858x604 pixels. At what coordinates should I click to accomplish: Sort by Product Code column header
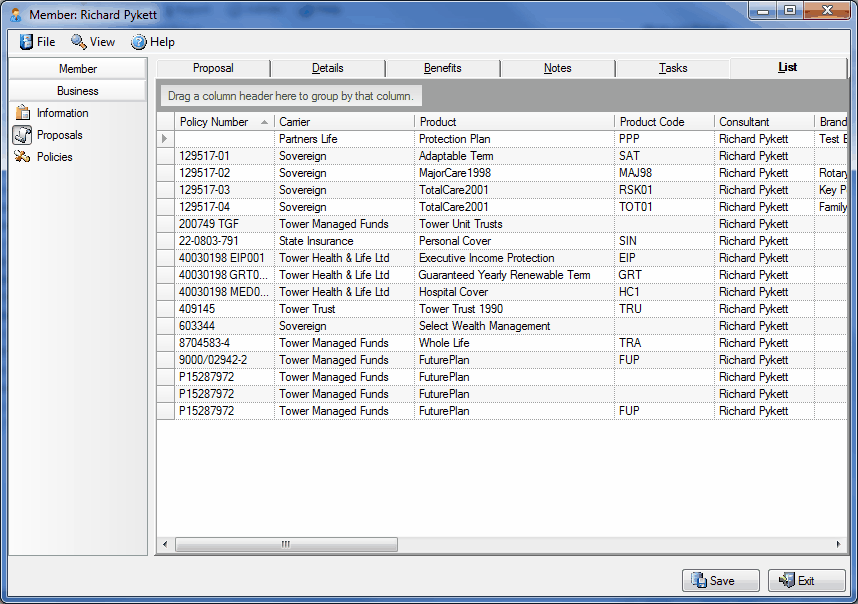pos(664,122)
